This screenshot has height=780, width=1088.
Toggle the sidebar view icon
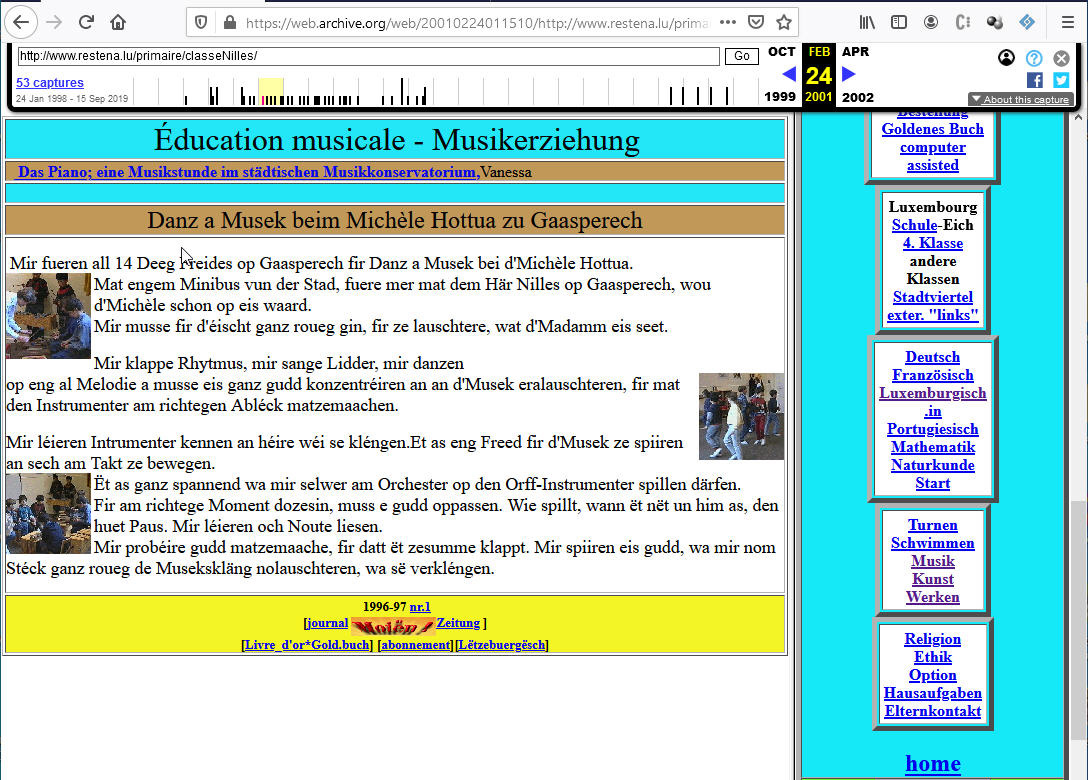(899, 22)
